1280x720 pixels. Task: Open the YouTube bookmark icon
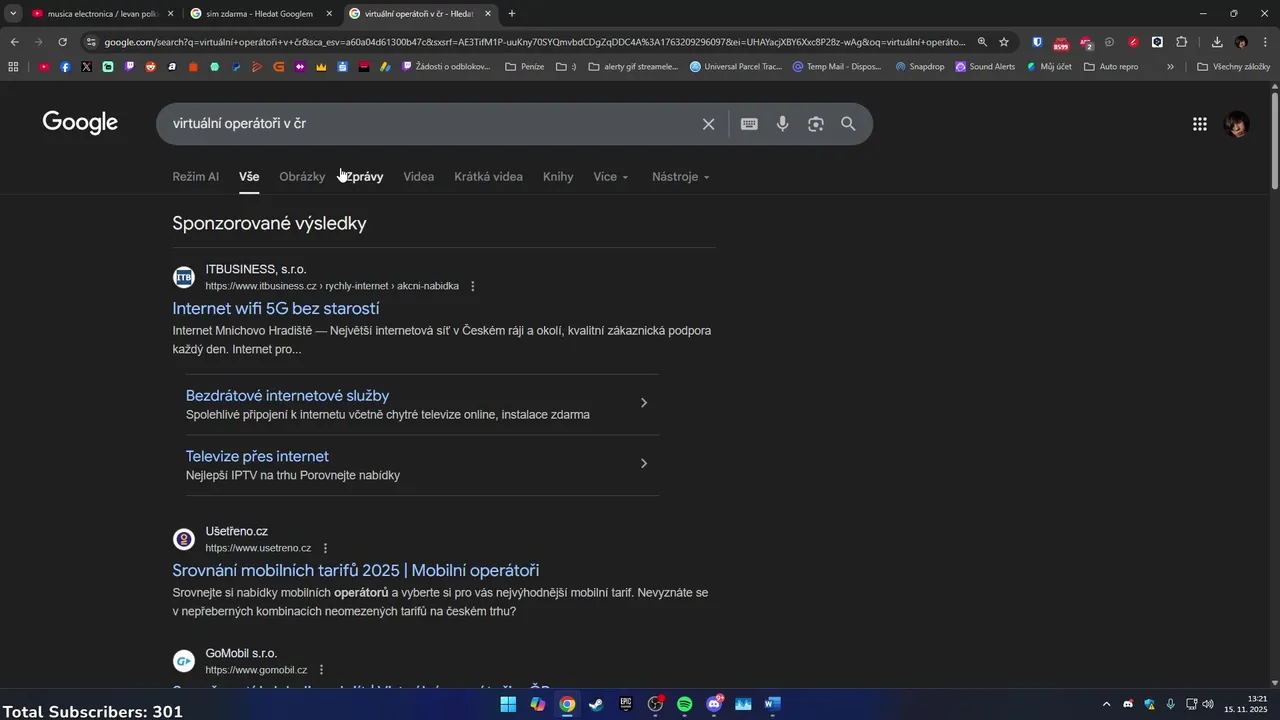[44, 67]
